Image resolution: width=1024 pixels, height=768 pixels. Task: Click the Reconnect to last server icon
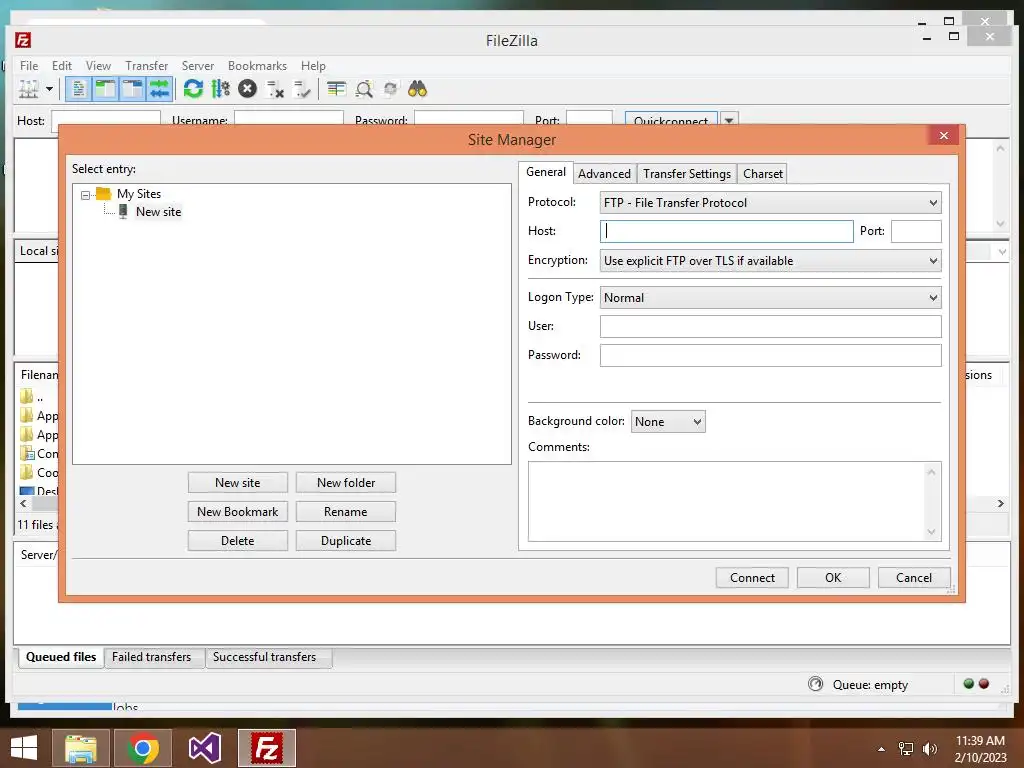[302, 89]
